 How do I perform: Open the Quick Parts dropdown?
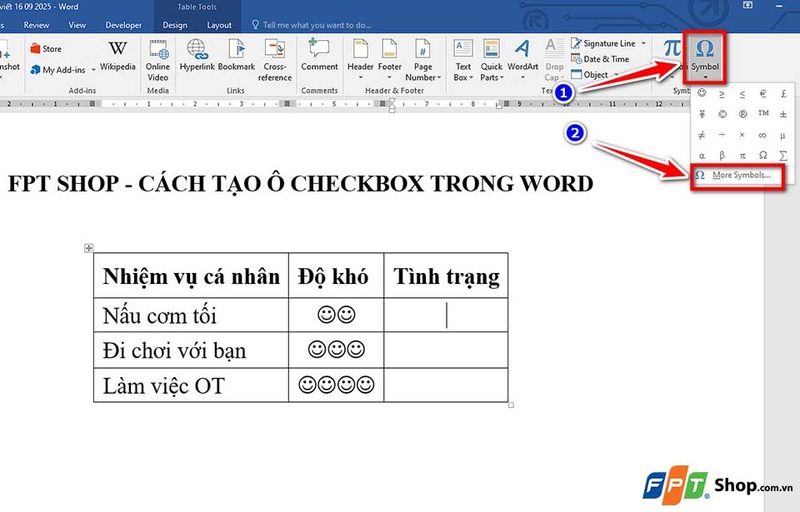click(x=491, y=60)
